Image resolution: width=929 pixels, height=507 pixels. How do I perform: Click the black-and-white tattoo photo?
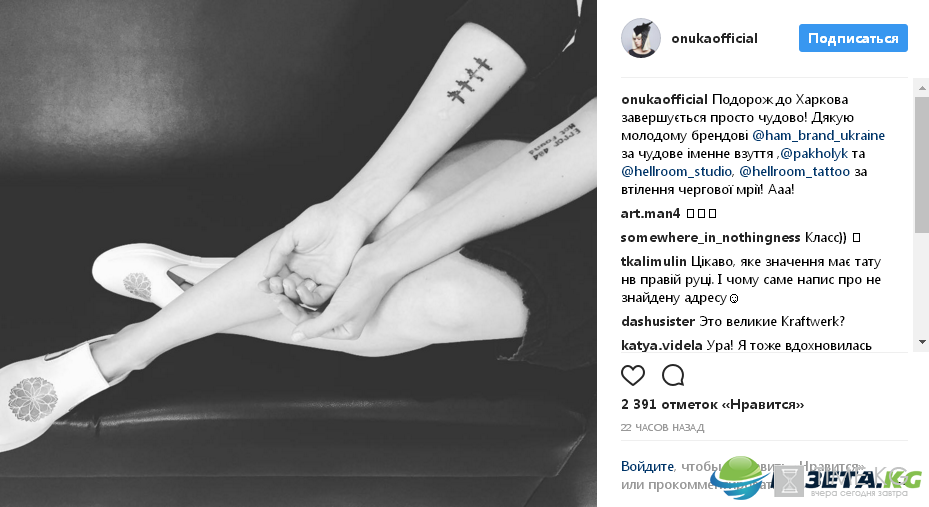(298, 254)
